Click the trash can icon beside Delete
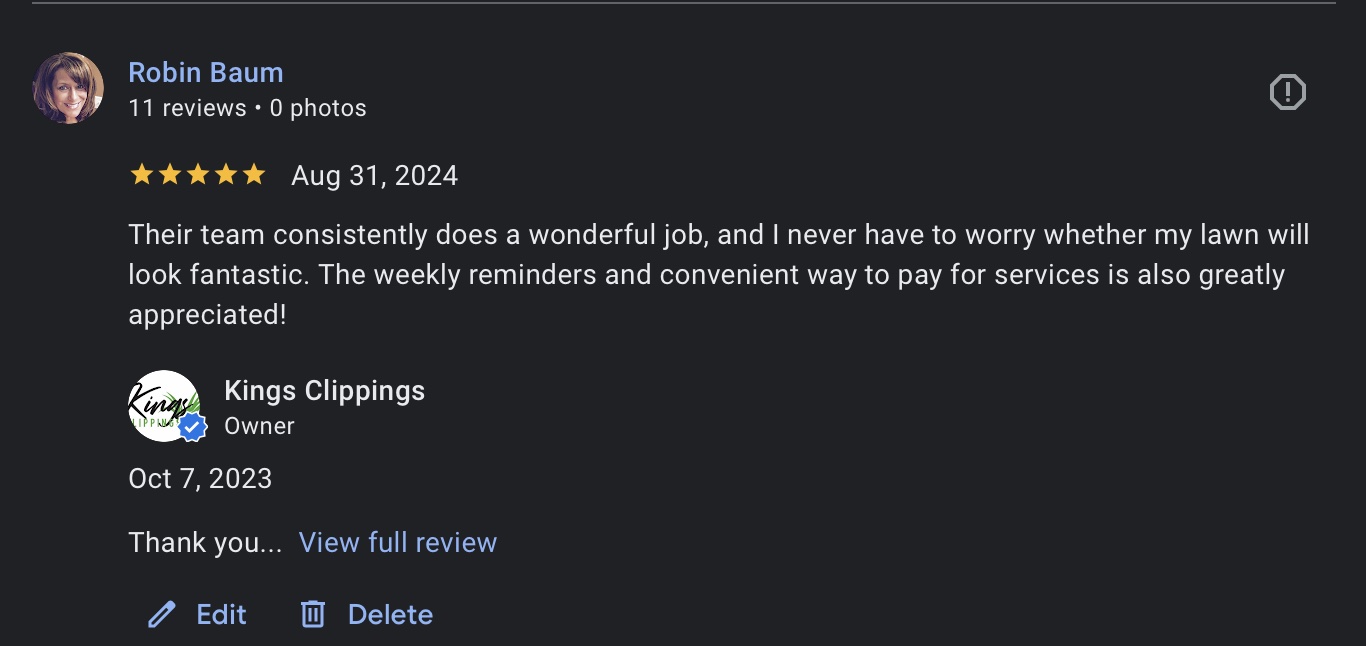 312,614
